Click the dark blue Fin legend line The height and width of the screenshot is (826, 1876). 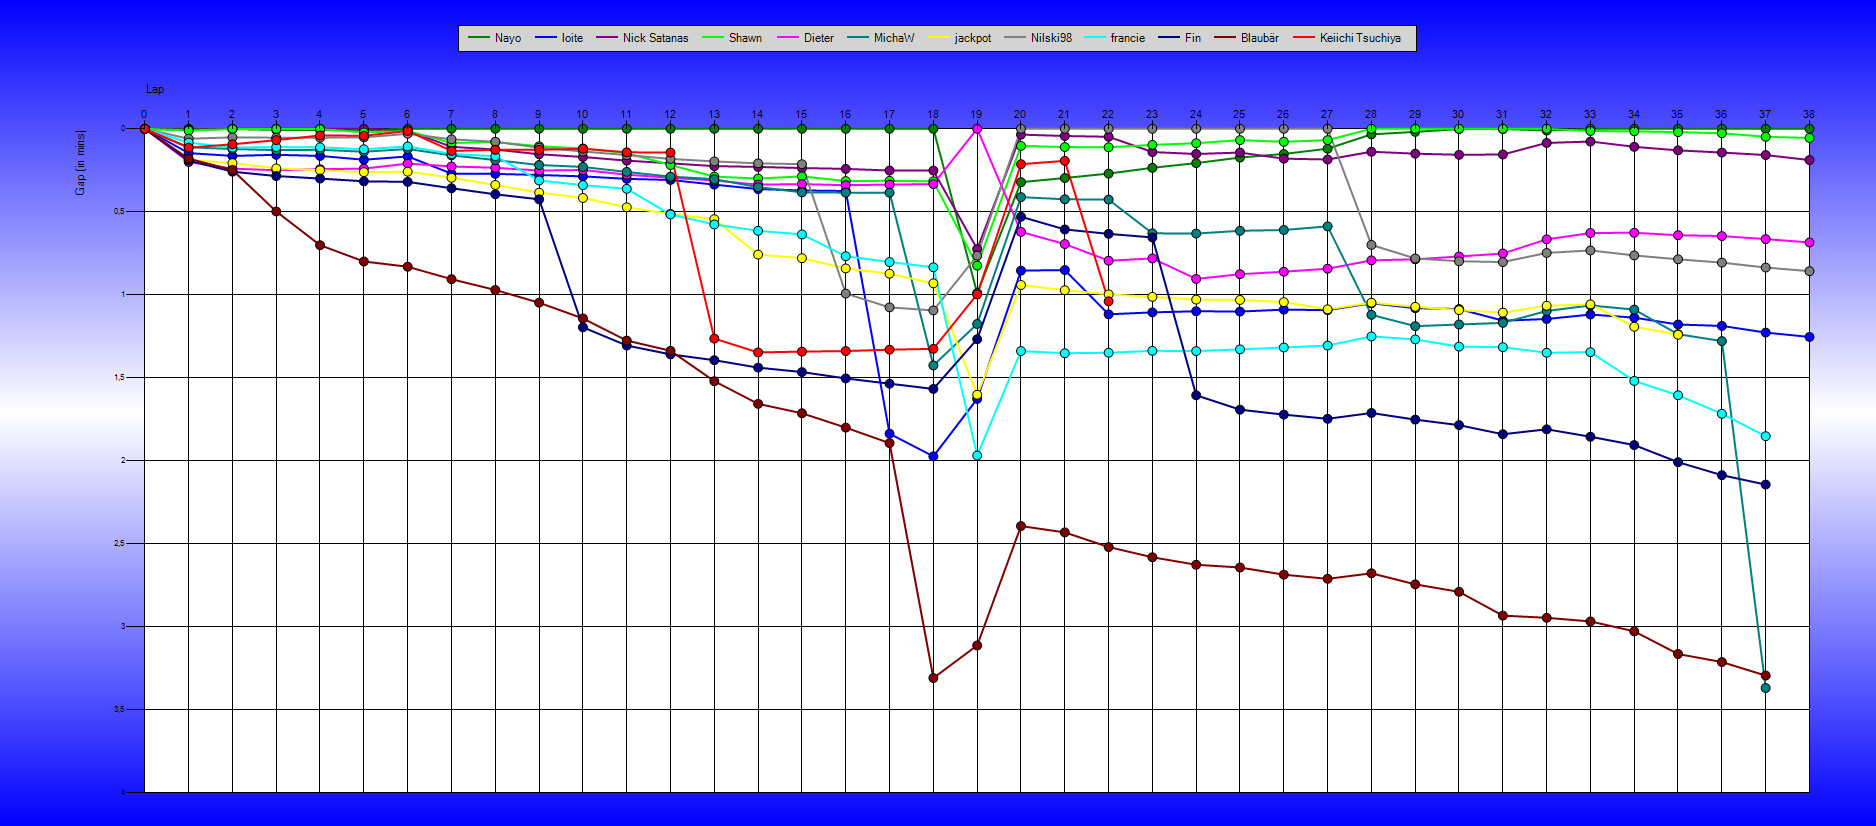coord(1170,38)
